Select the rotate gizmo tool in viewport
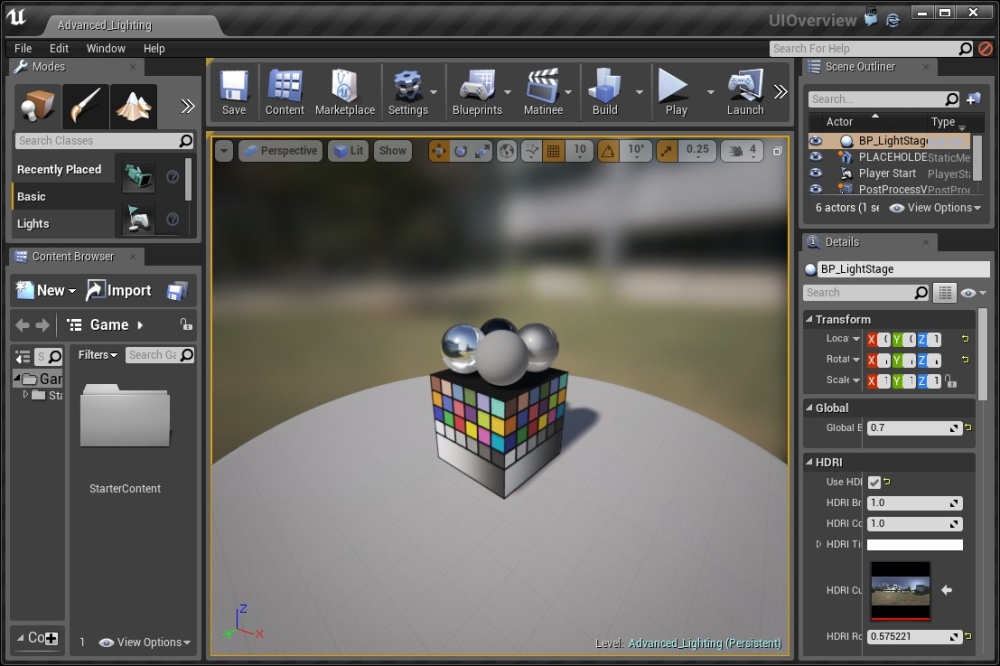The height and width of the screenshot is (666, 1000). 460,151
